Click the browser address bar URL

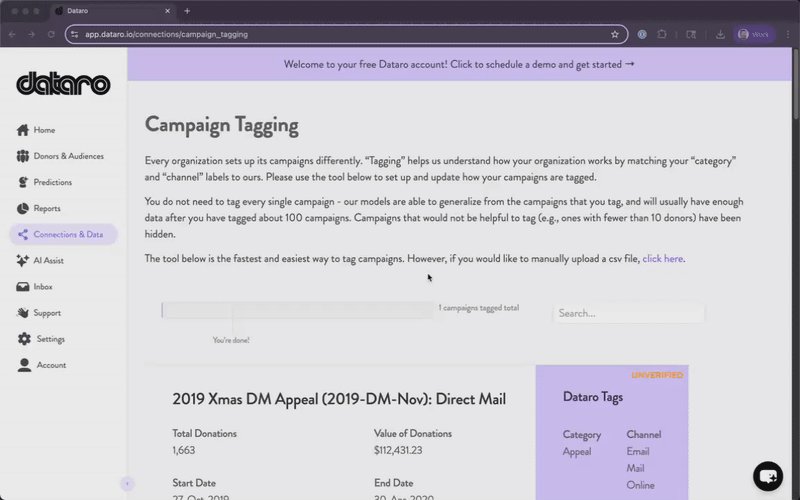(x=166, y=34)
